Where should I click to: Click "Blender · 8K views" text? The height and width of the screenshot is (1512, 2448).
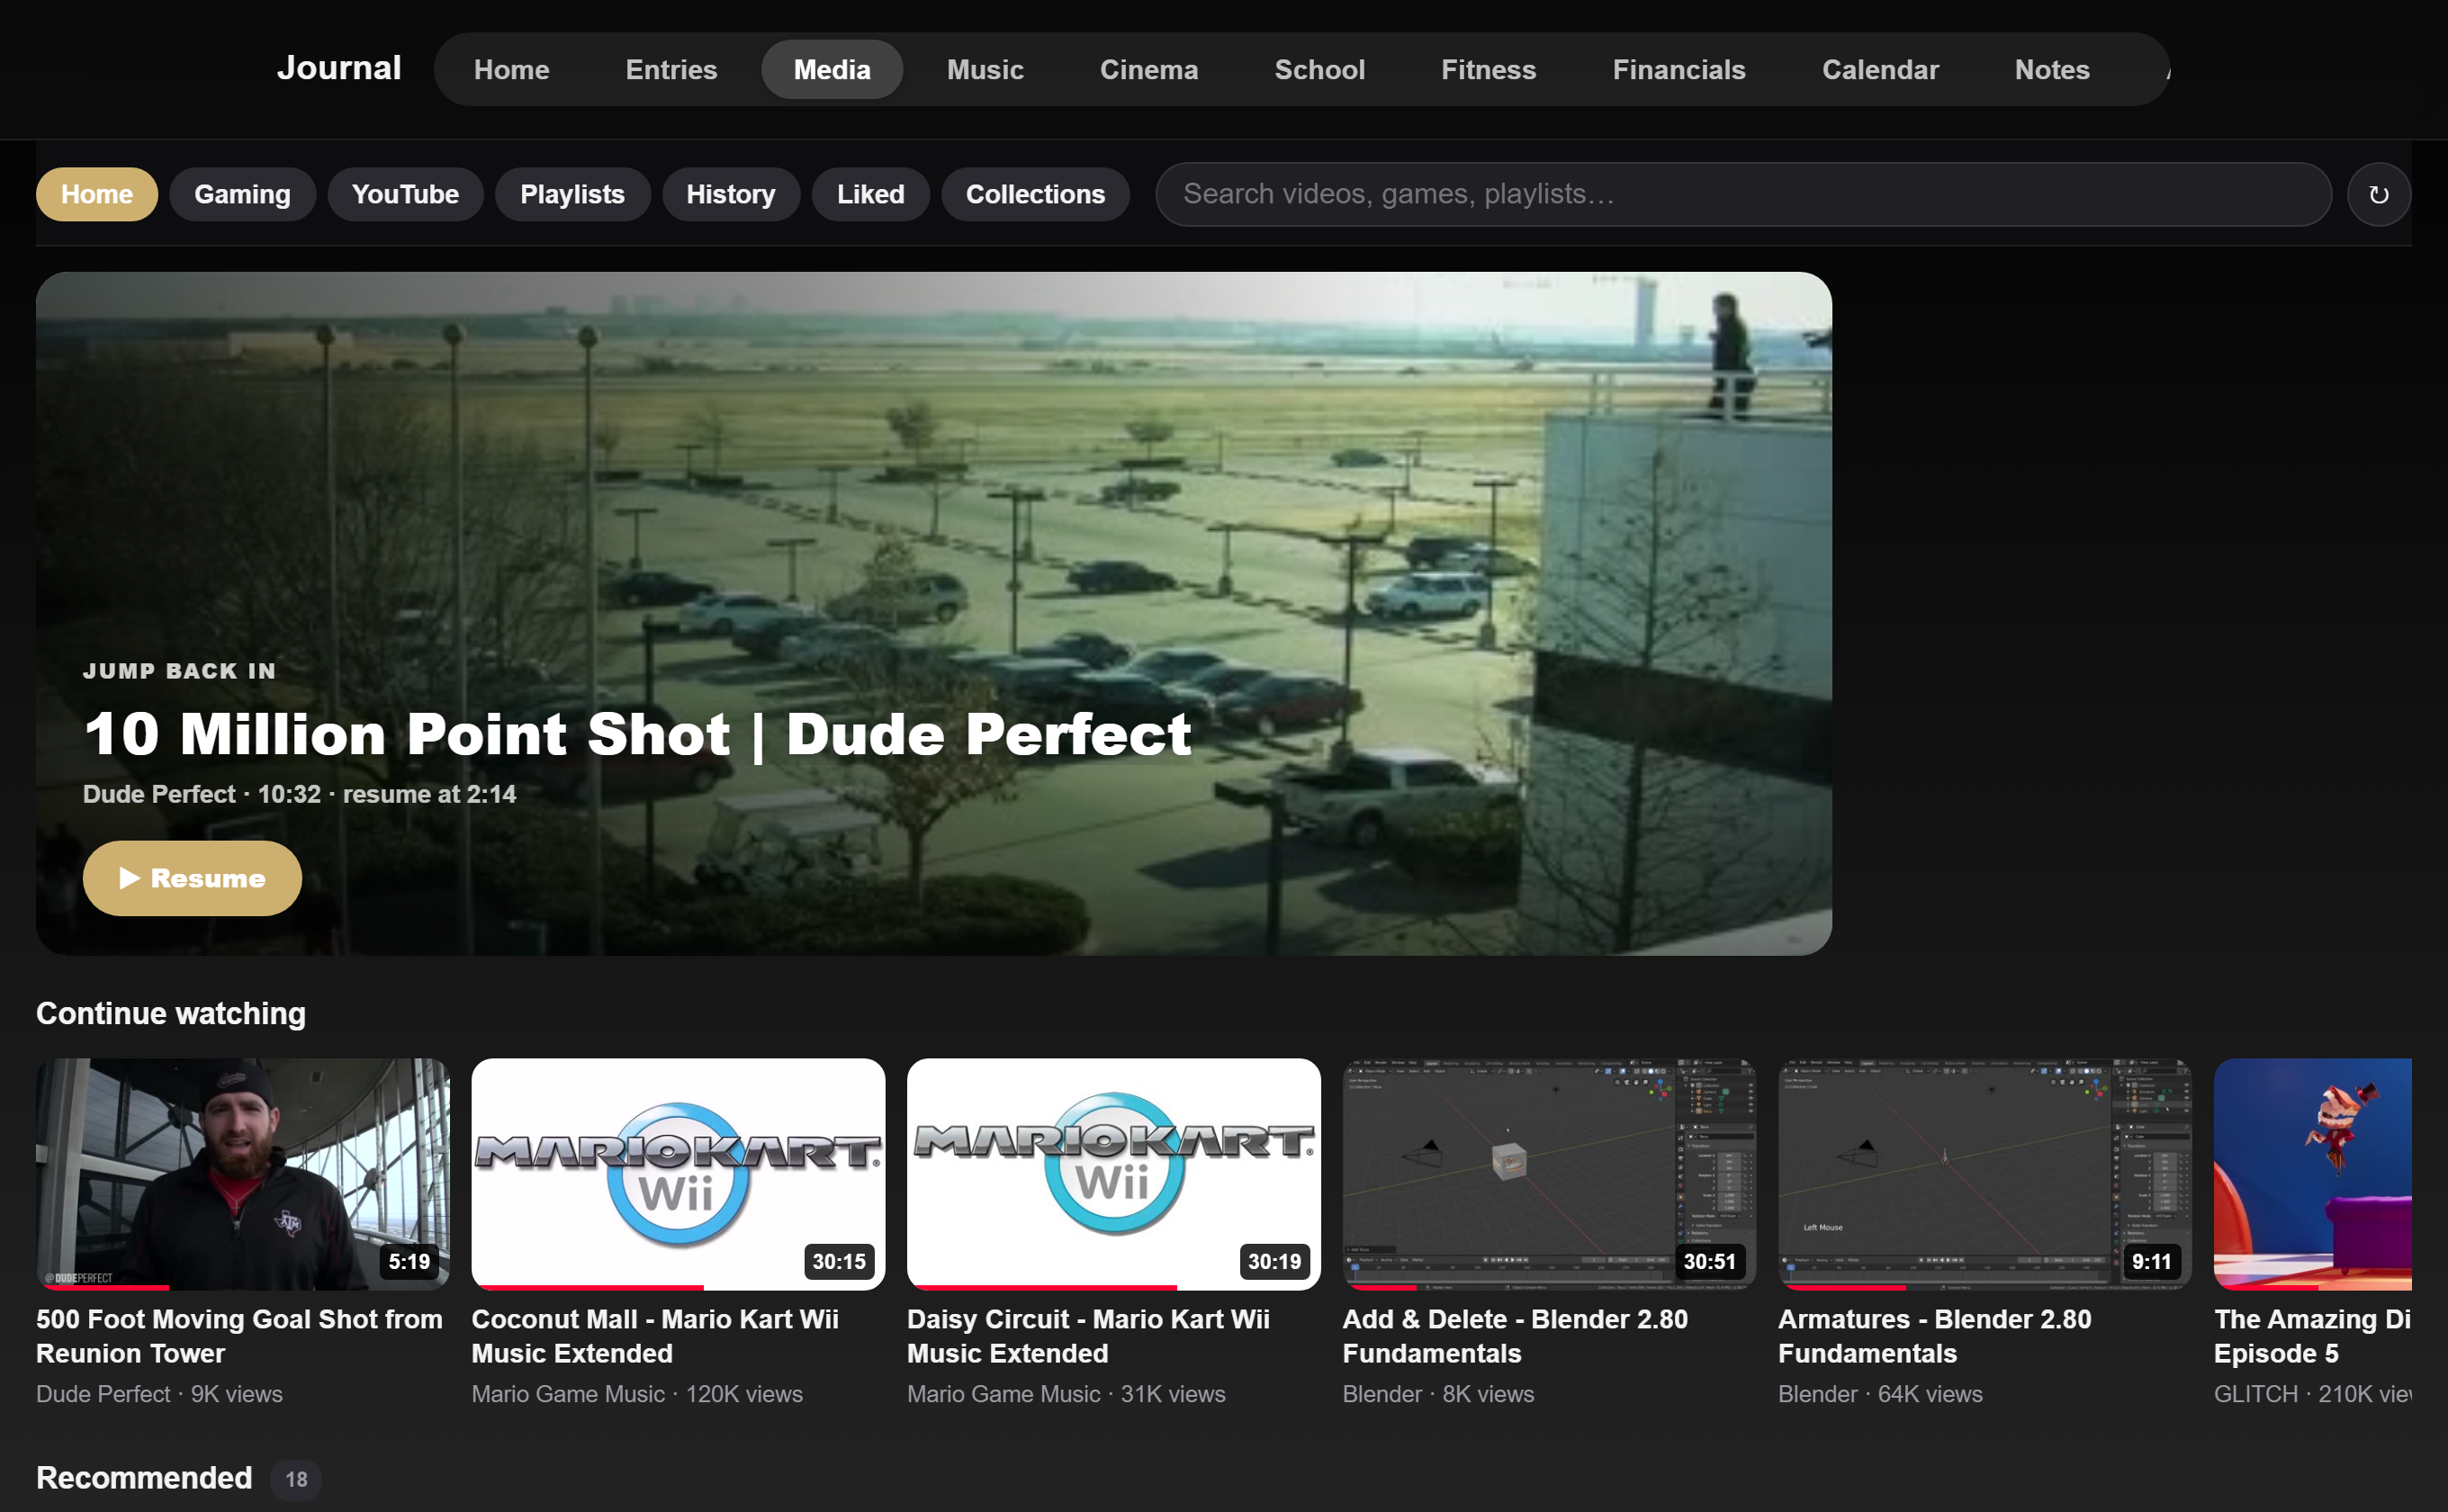1438,1394
